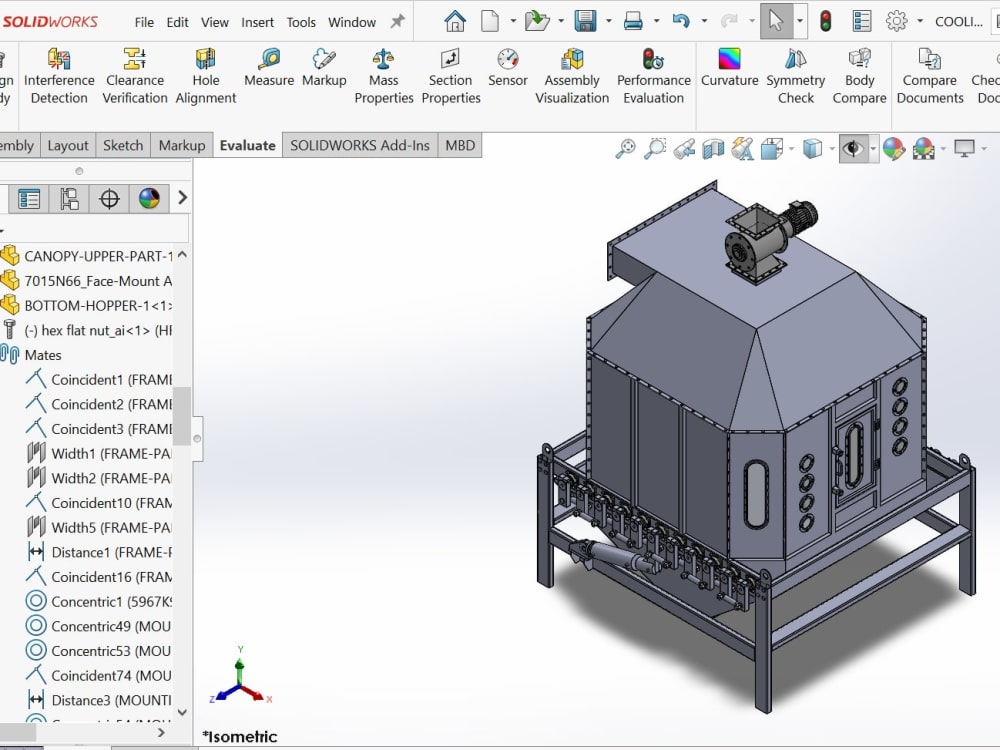Click View Settings monitor icon
The image size is (1000, 750).
tap(964, 149)
